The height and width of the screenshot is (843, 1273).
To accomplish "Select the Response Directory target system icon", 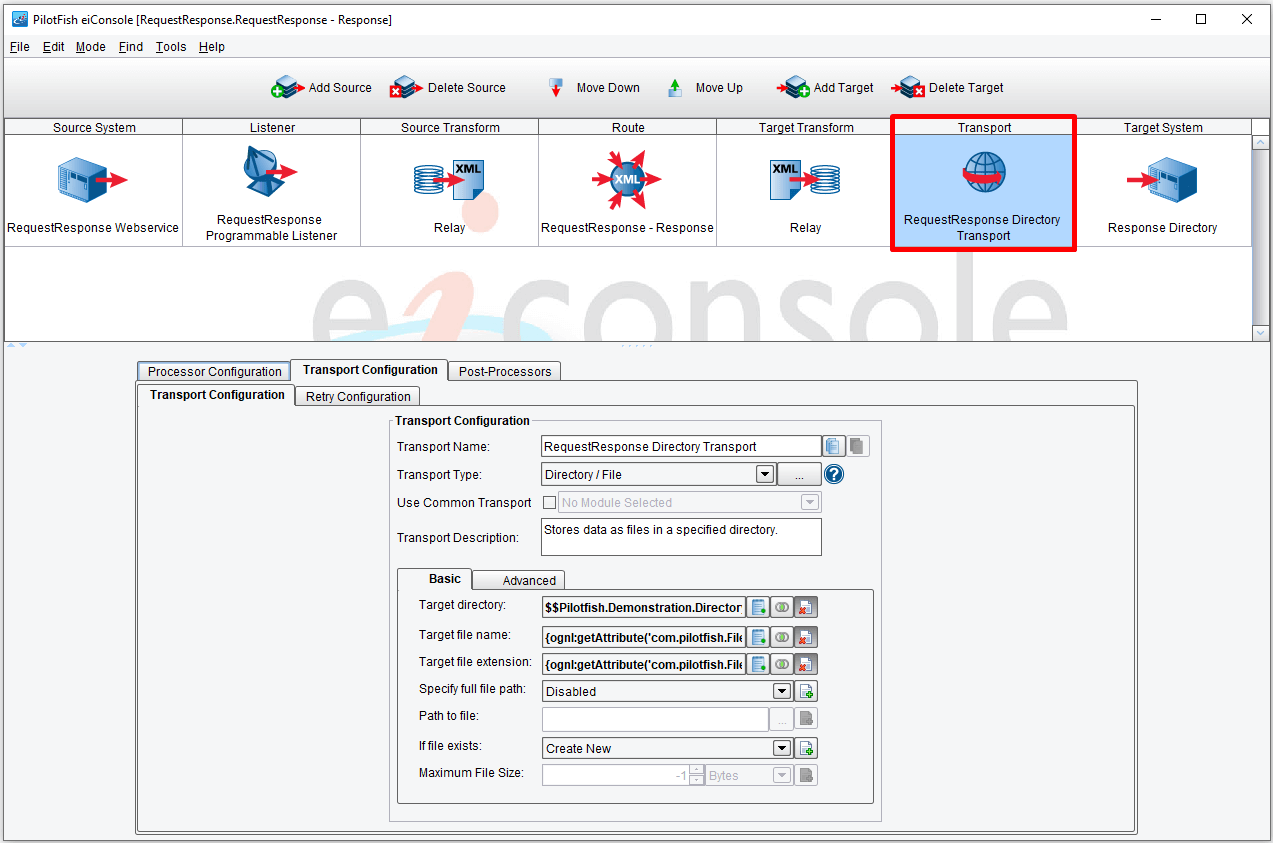I will point(1162,180).
